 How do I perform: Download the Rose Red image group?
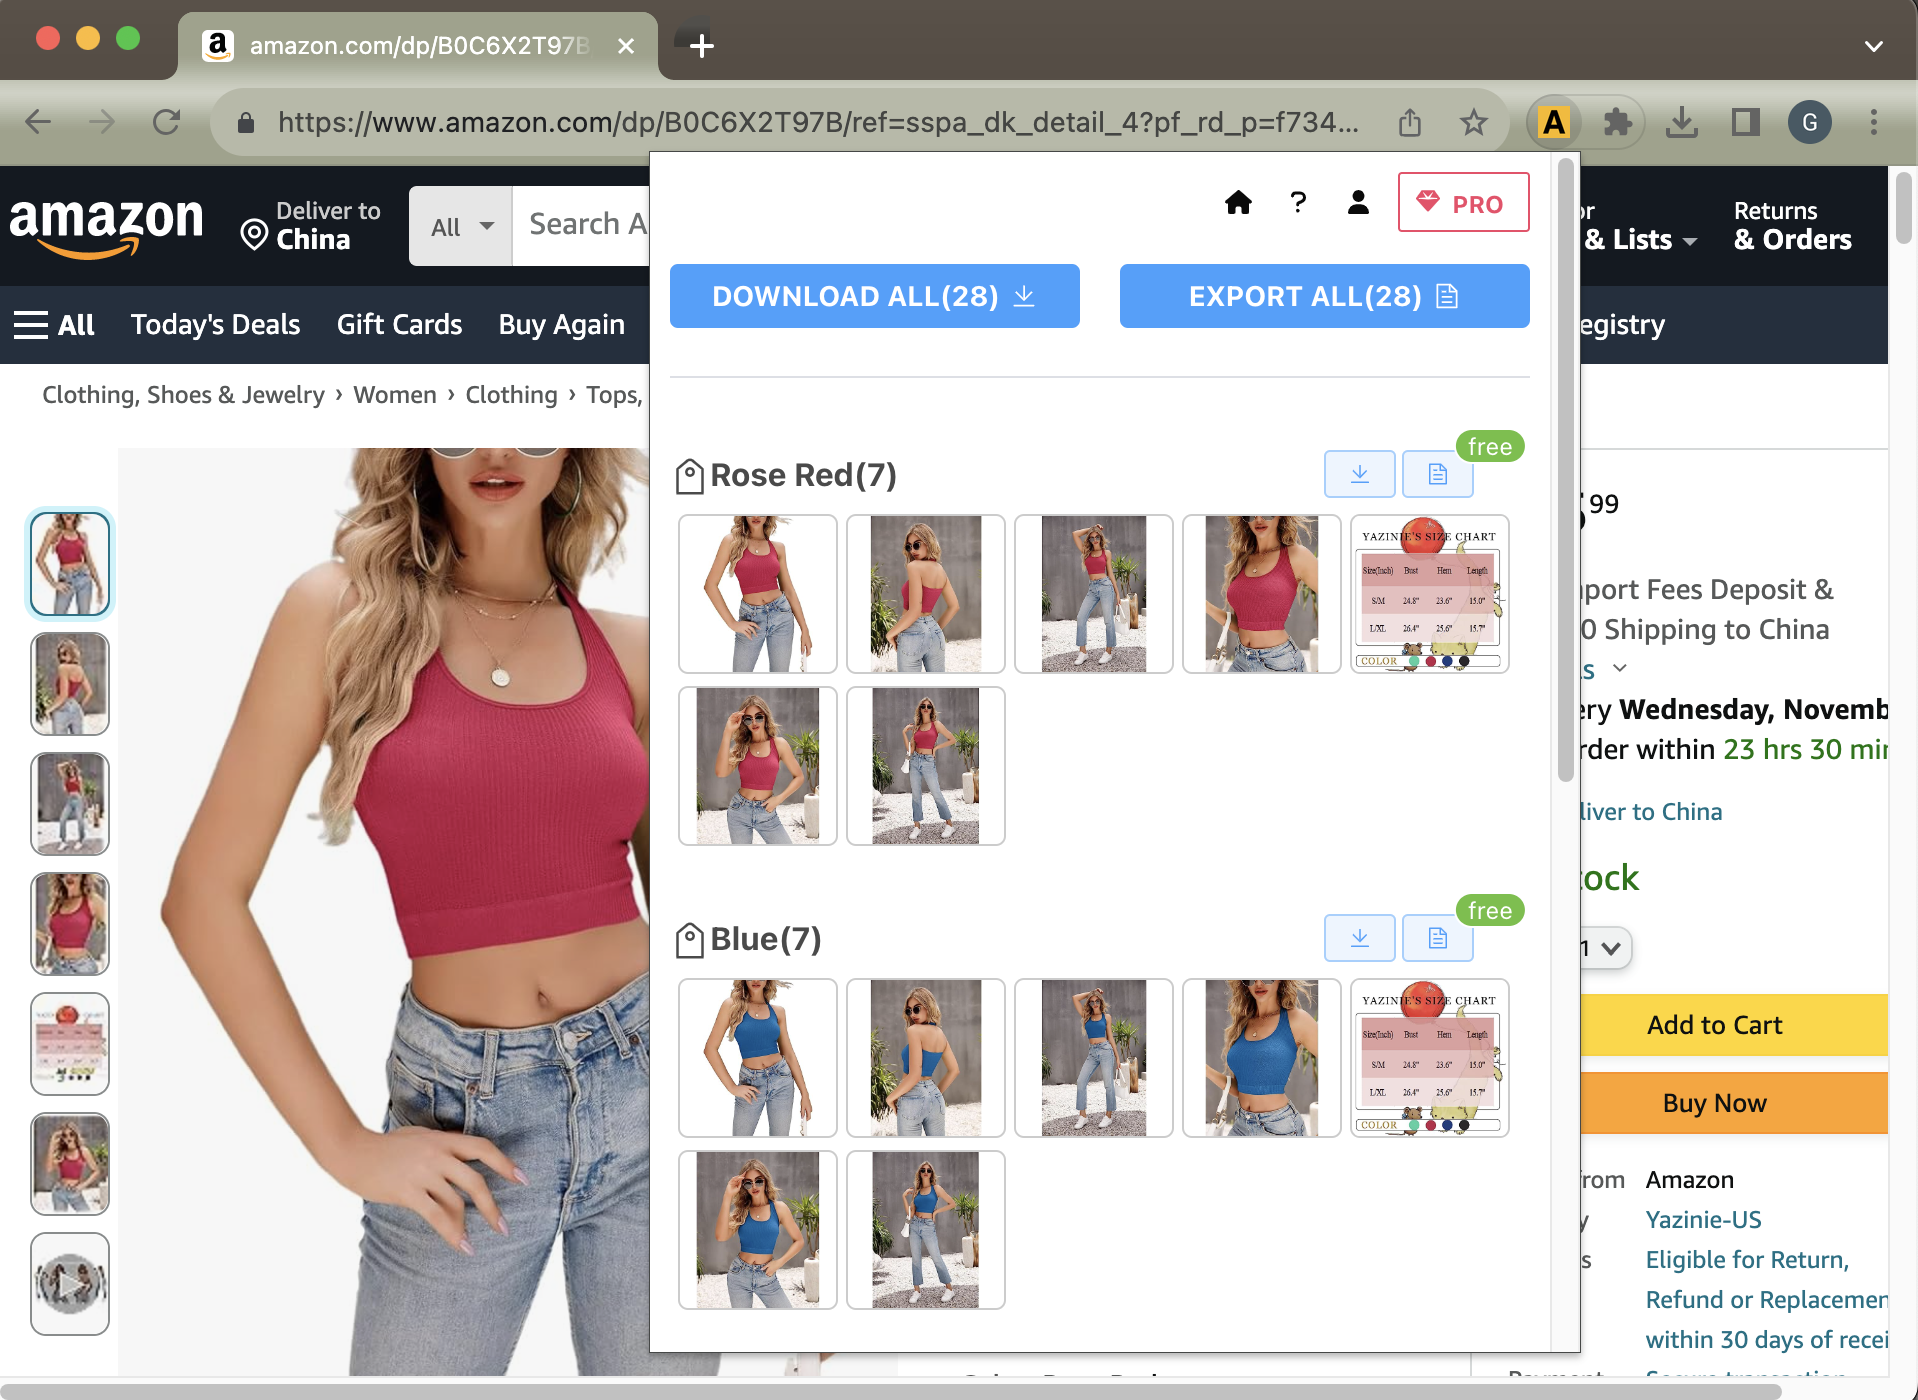tap(1359, 473)
